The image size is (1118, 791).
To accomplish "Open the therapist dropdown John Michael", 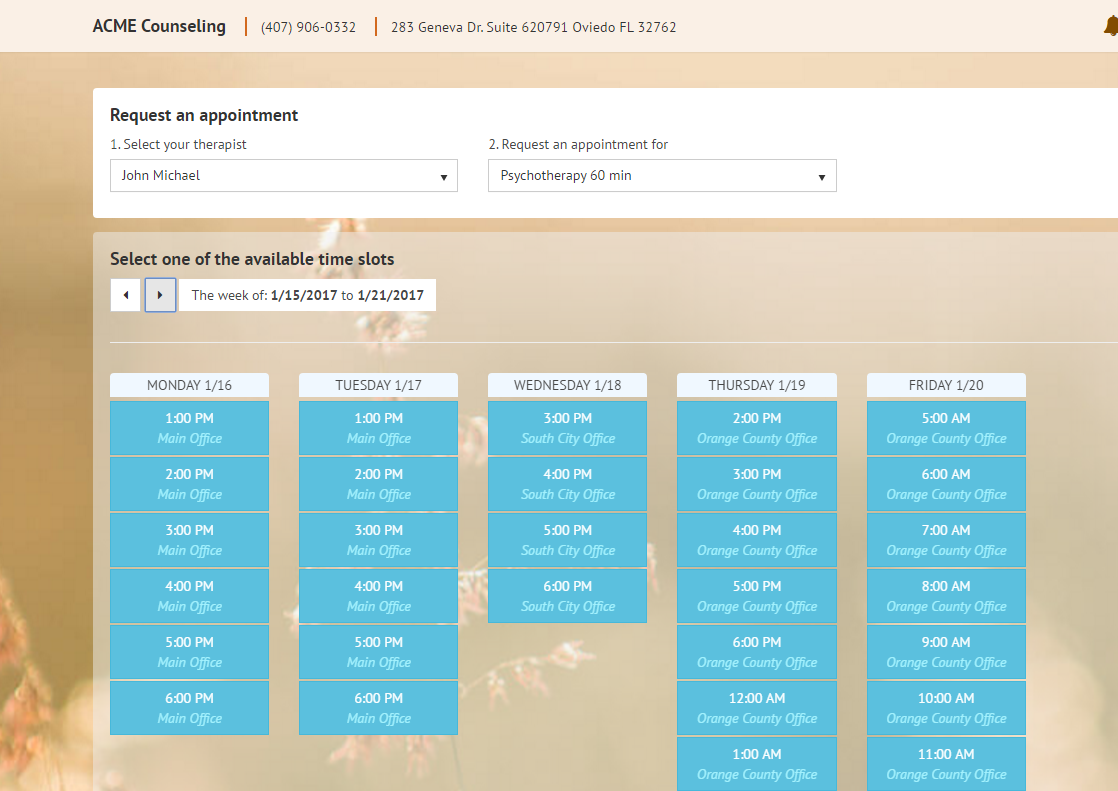I will 284,175.
